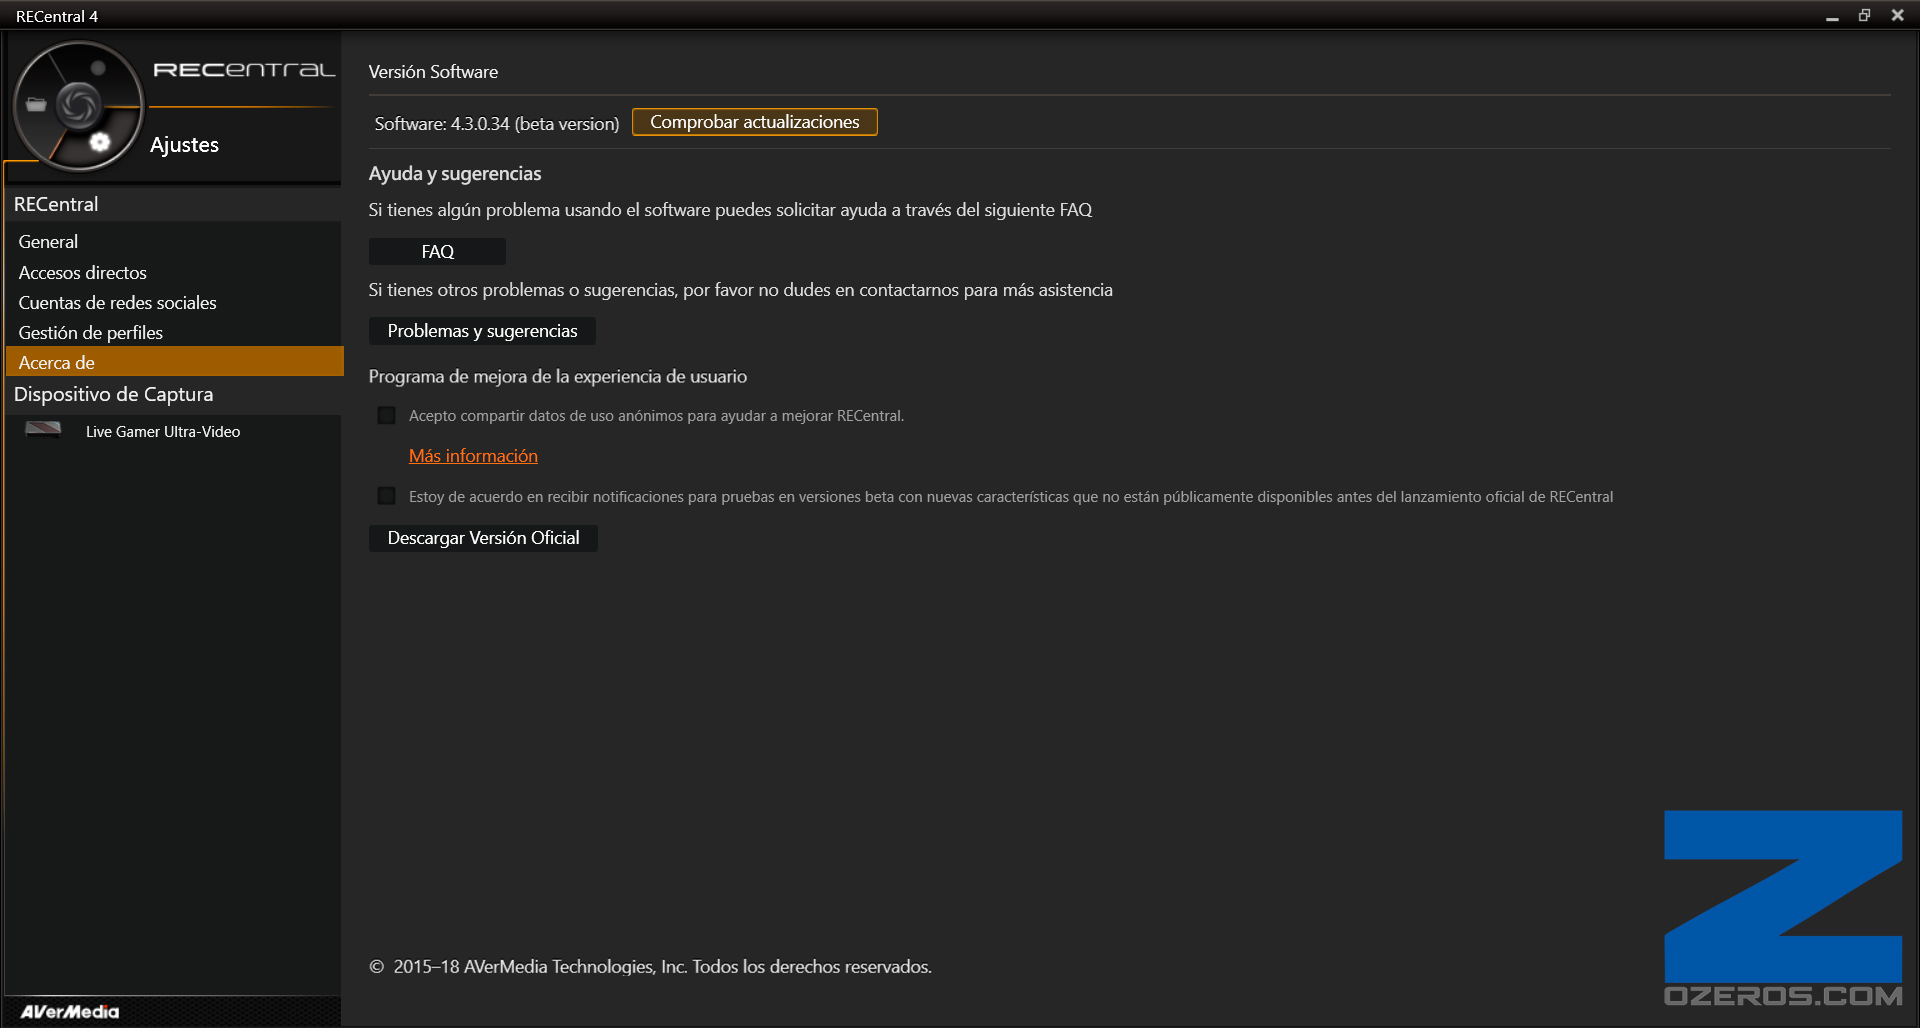Follow the Más información link
1920x1028 pixels.
pyautogui.click(x=473, y=456)
